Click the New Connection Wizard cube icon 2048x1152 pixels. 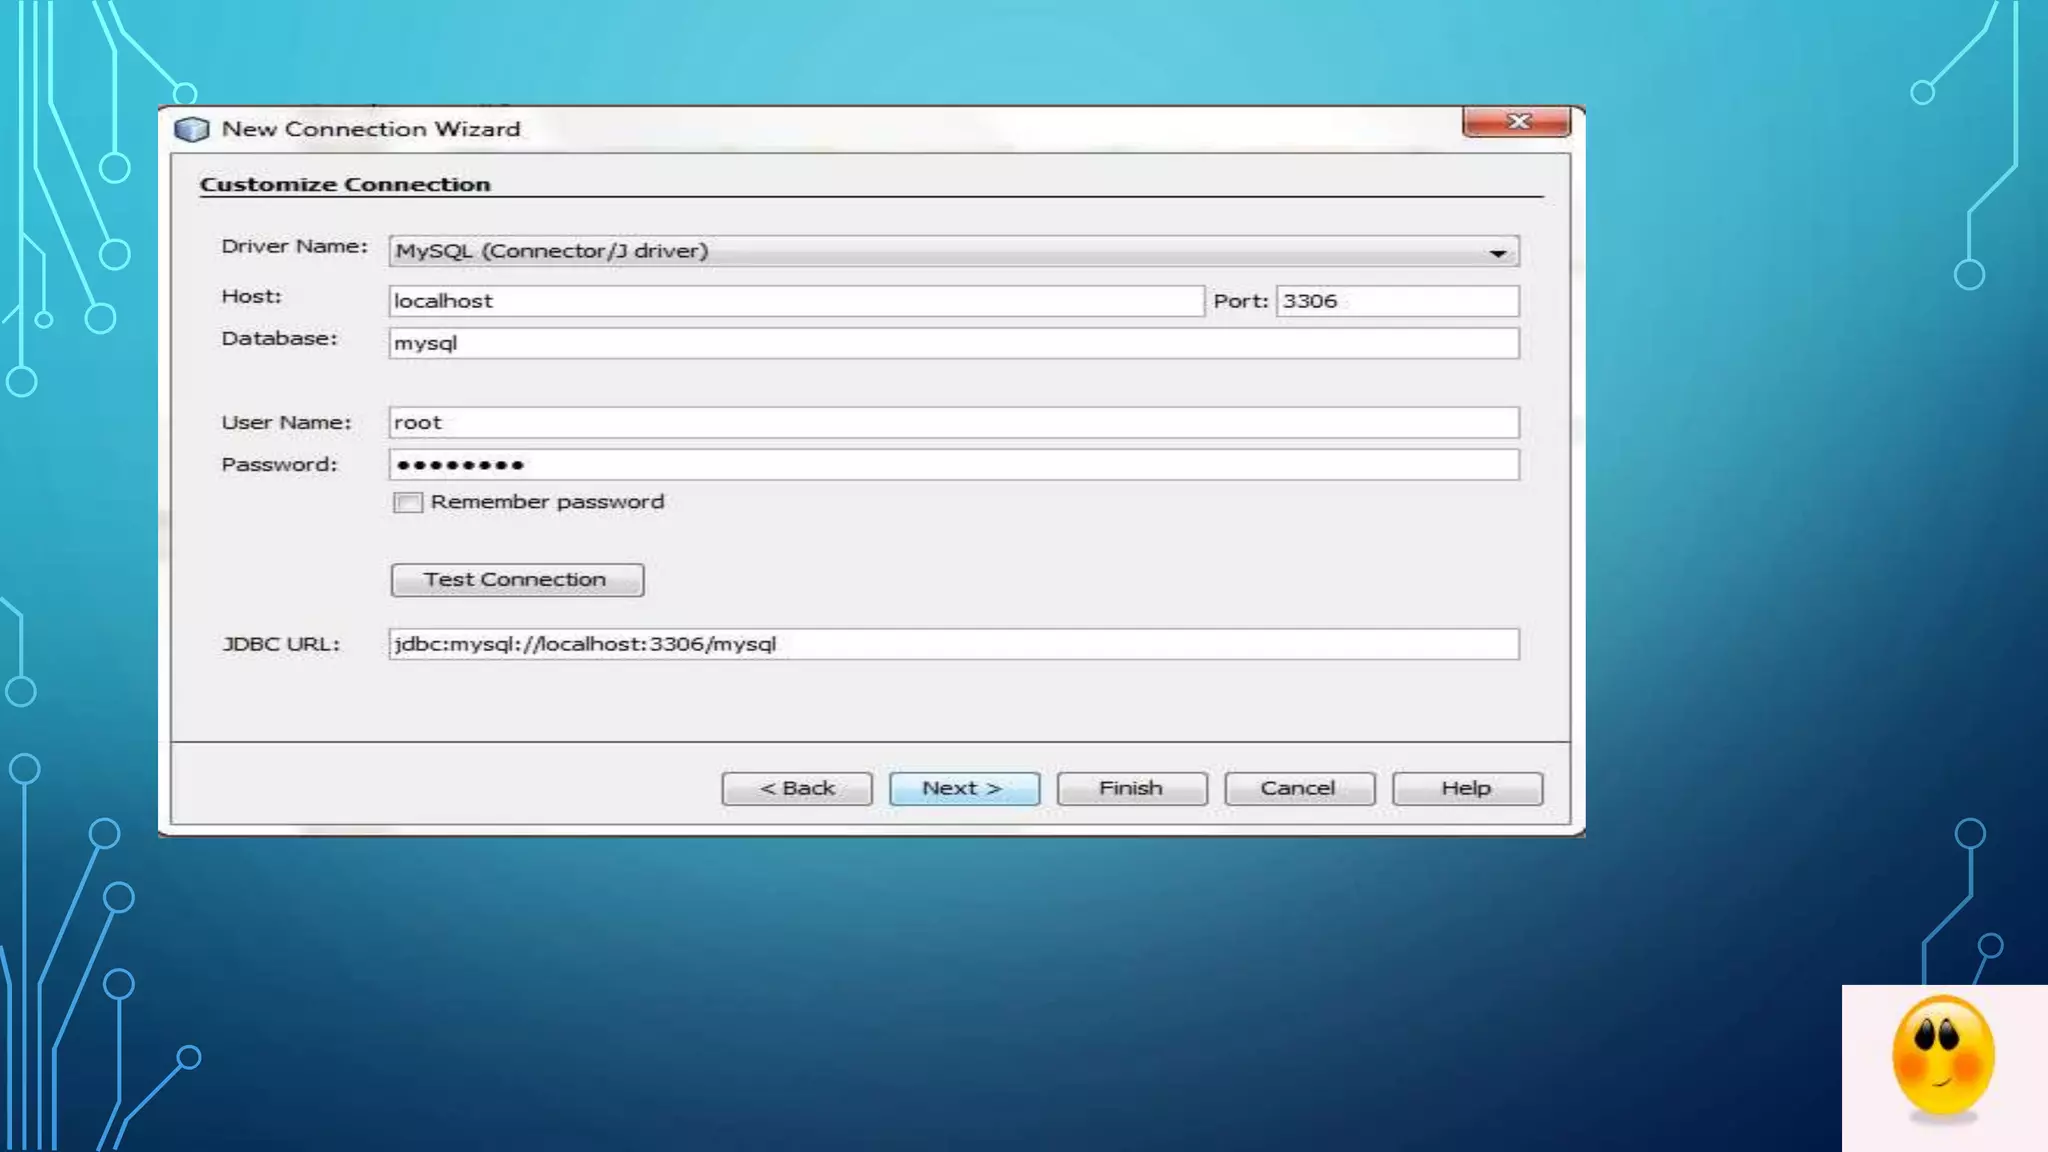point(191,129)
